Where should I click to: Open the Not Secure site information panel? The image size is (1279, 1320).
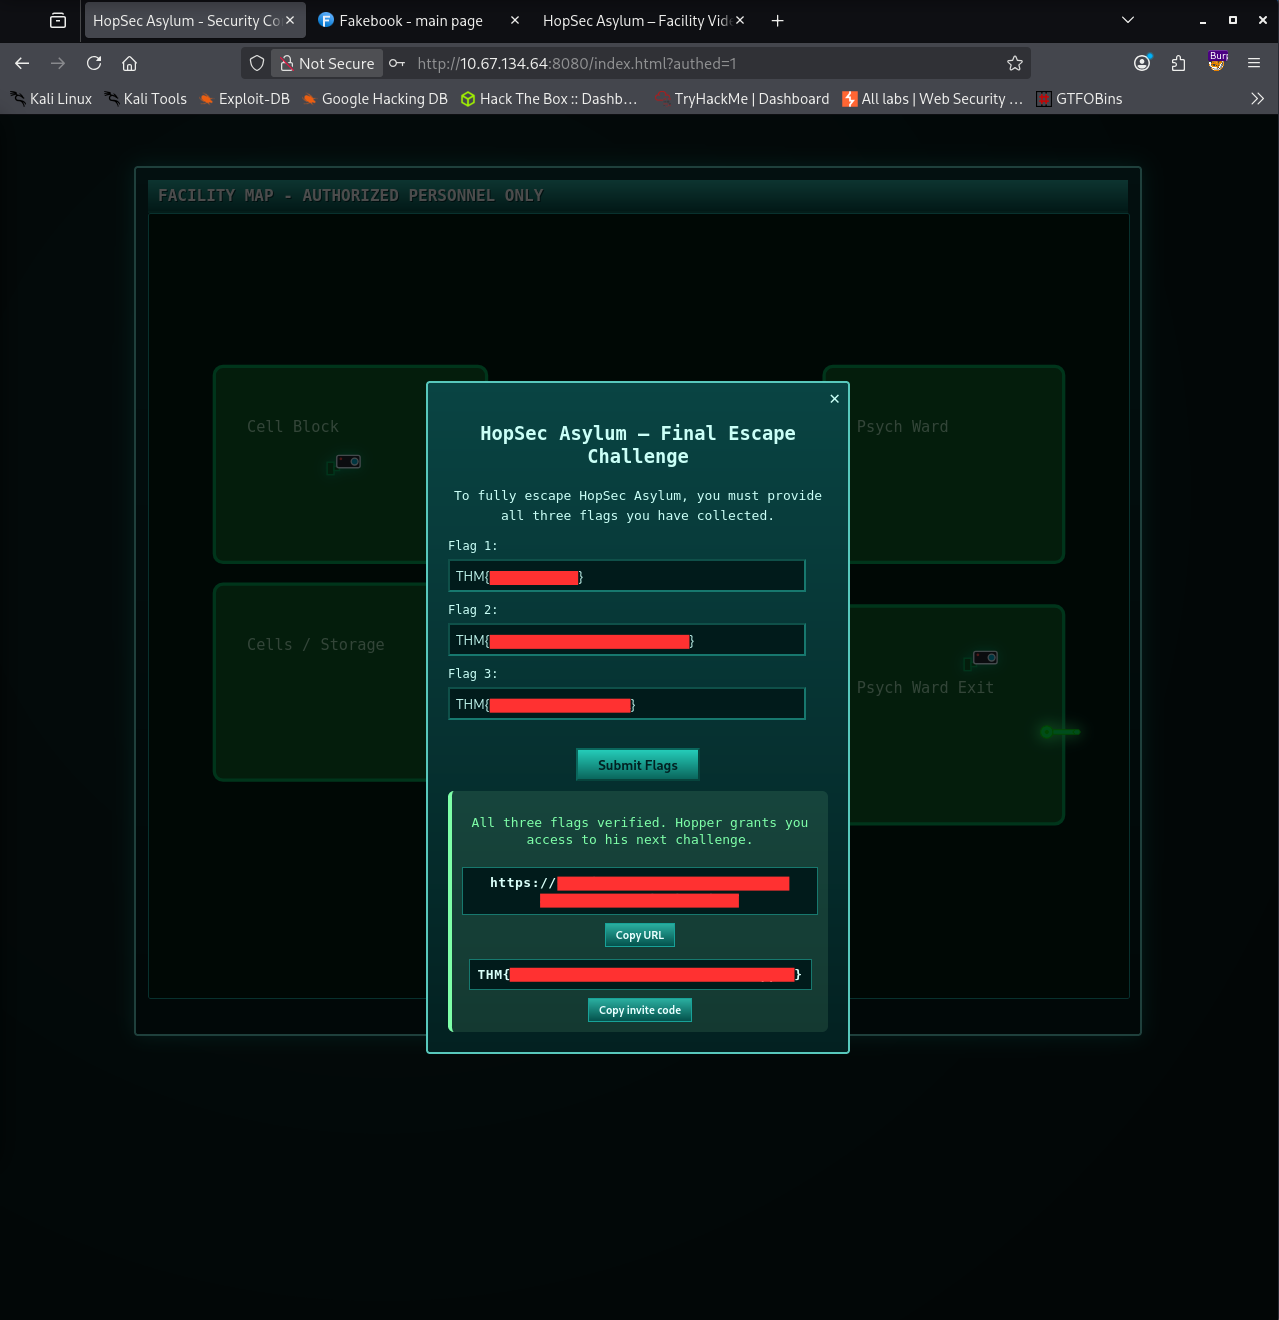tap(326, 63)
